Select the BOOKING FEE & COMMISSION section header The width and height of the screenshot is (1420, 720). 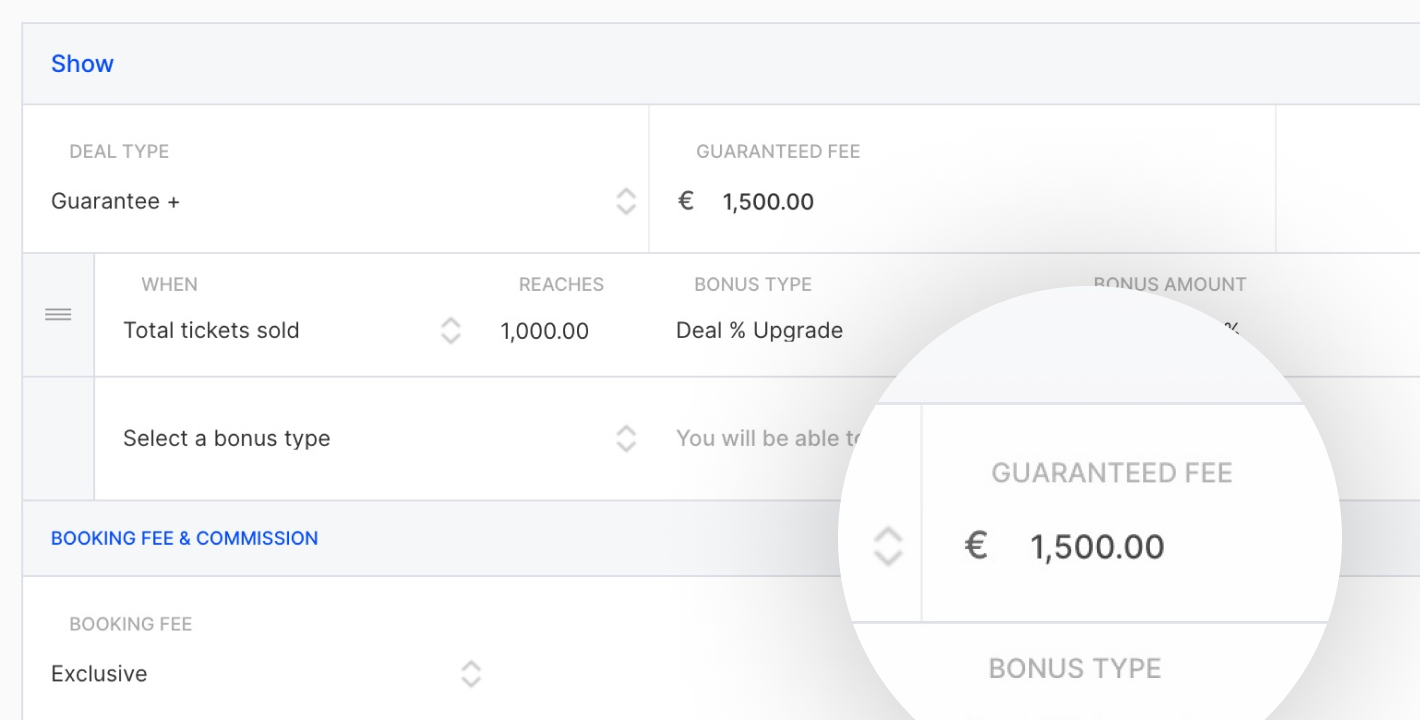click(x=184, y=537)
